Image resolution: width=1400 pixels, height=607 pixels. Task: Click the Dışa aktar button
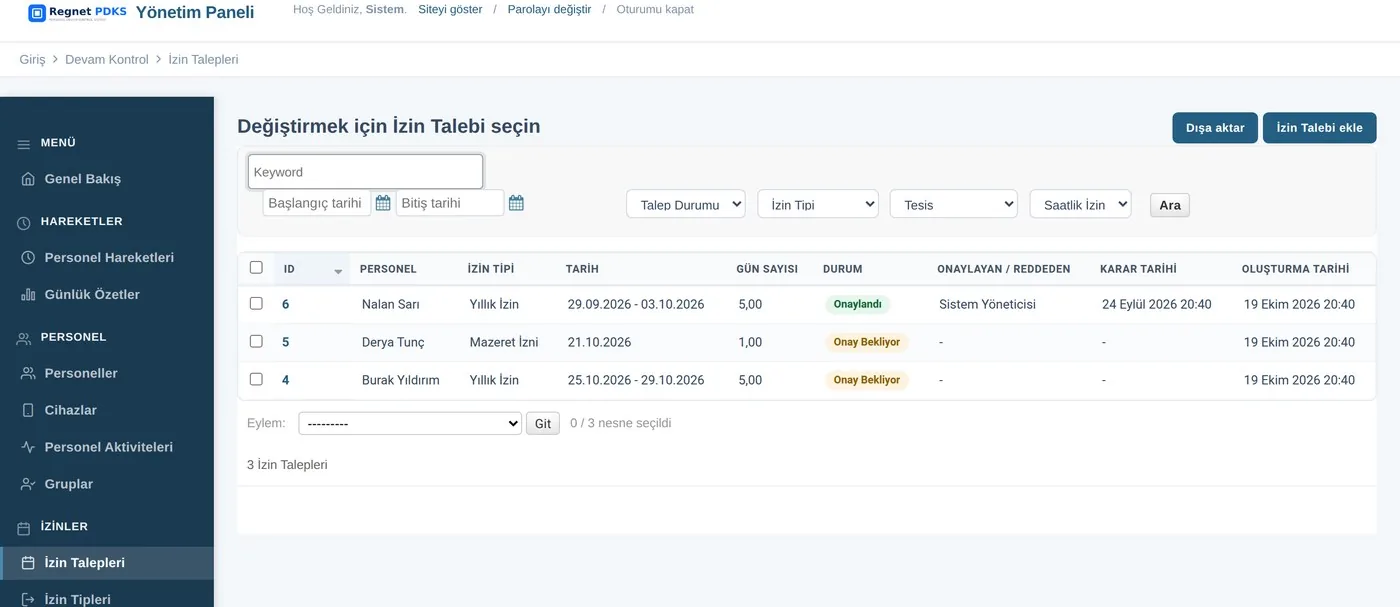coord(1215,128)
